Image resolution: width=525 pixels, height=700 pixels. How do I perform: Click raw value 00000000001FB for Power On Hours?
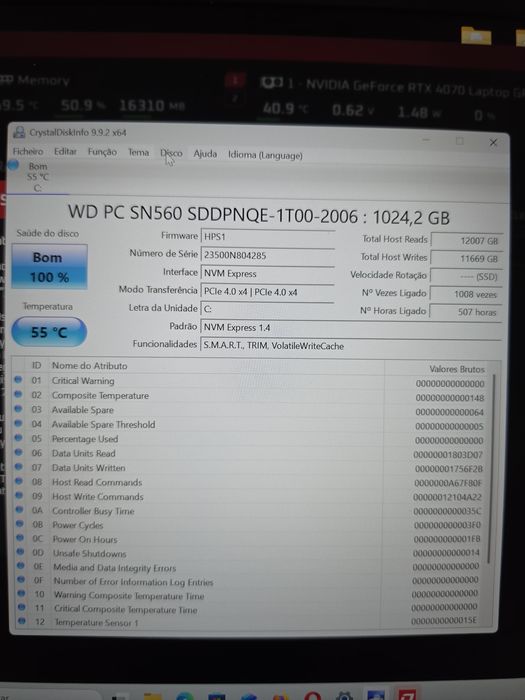(447, 539)
